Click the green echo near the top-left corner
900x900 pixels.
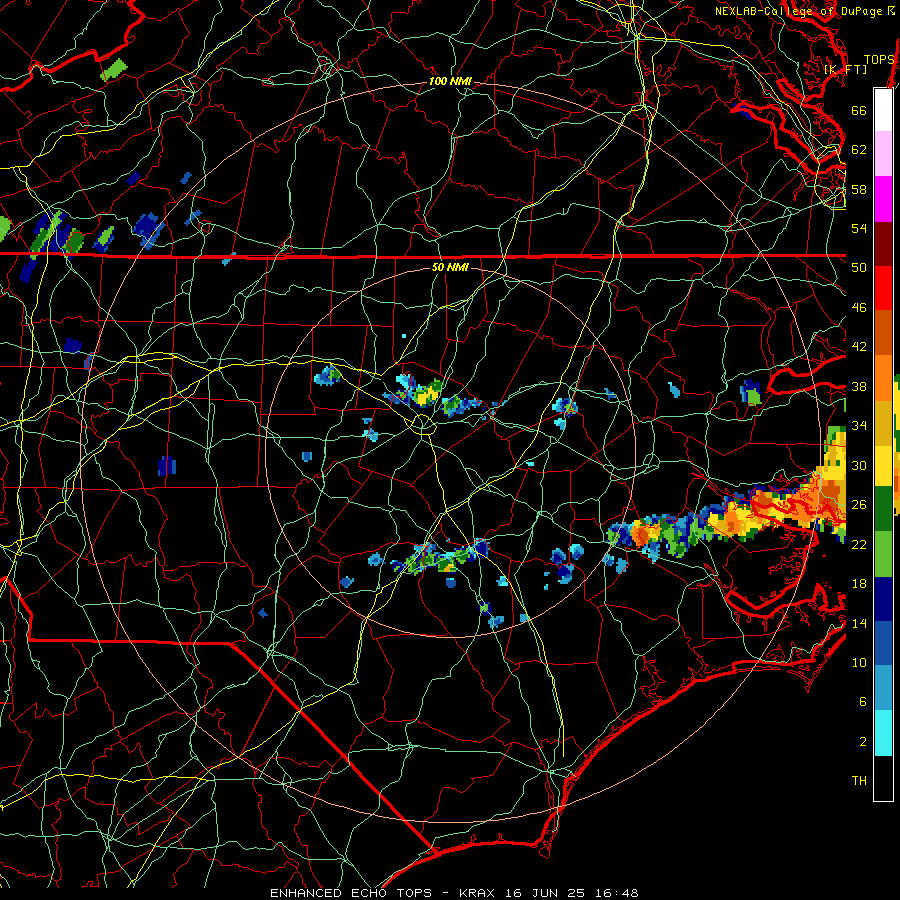pos(114,70)
